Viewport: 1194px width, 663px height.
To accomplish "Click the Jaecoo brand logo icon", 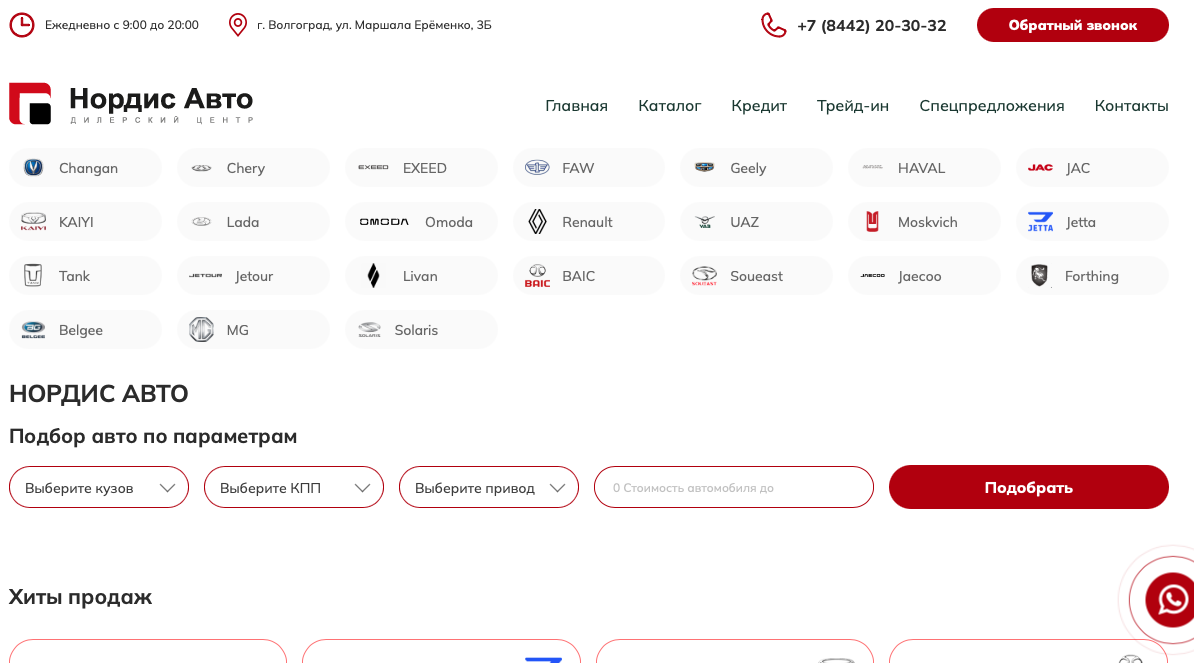I will pos(873,276).
